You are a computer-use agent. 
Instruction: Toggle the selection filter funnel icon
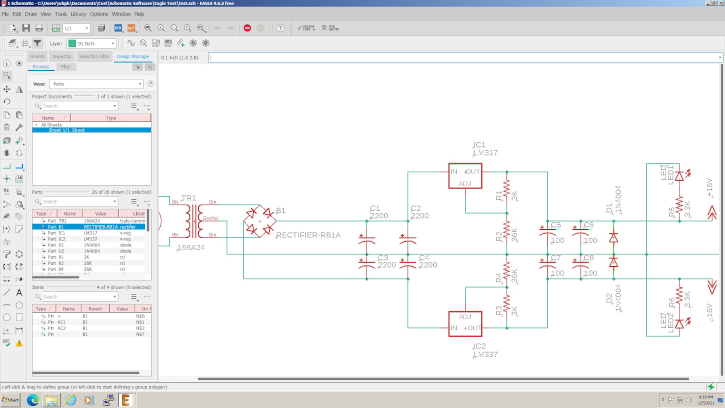point(37,43)
